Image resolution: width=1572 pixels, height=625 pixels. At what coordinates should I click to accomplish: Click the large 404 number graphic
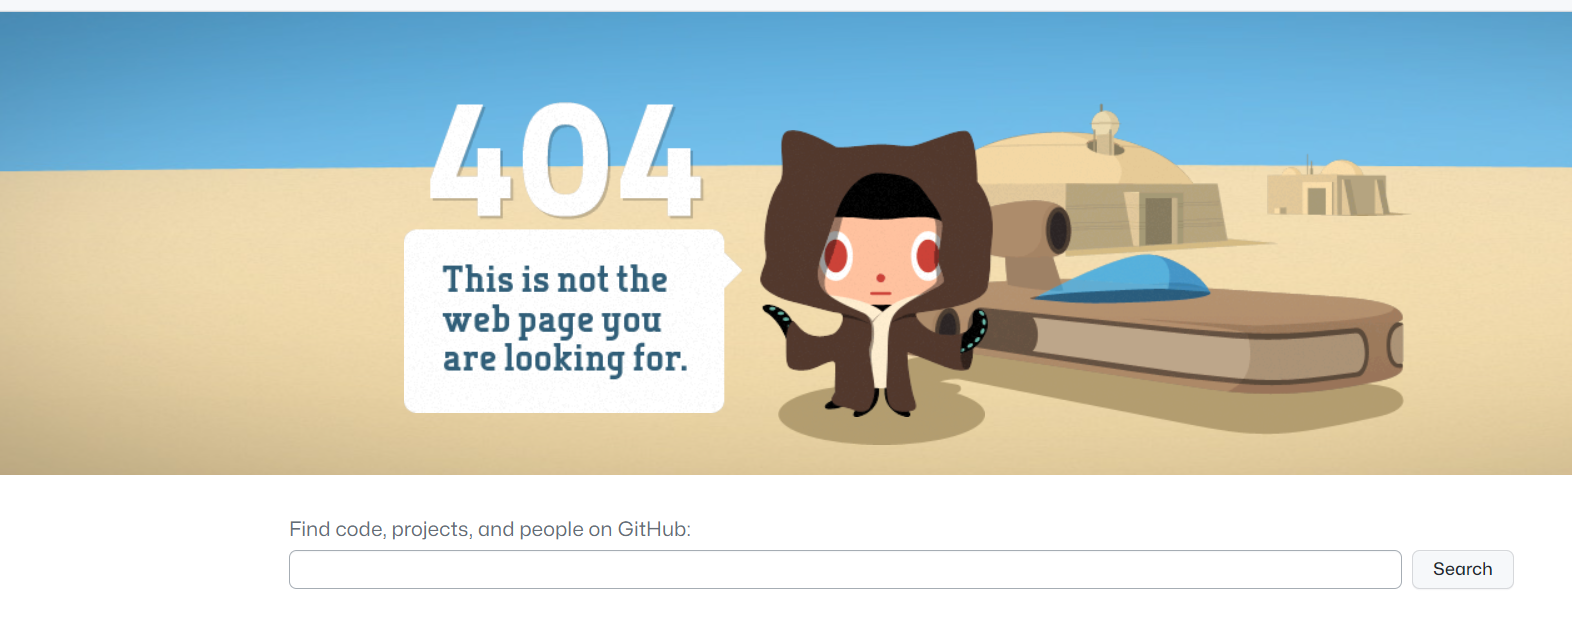point(565,159)
